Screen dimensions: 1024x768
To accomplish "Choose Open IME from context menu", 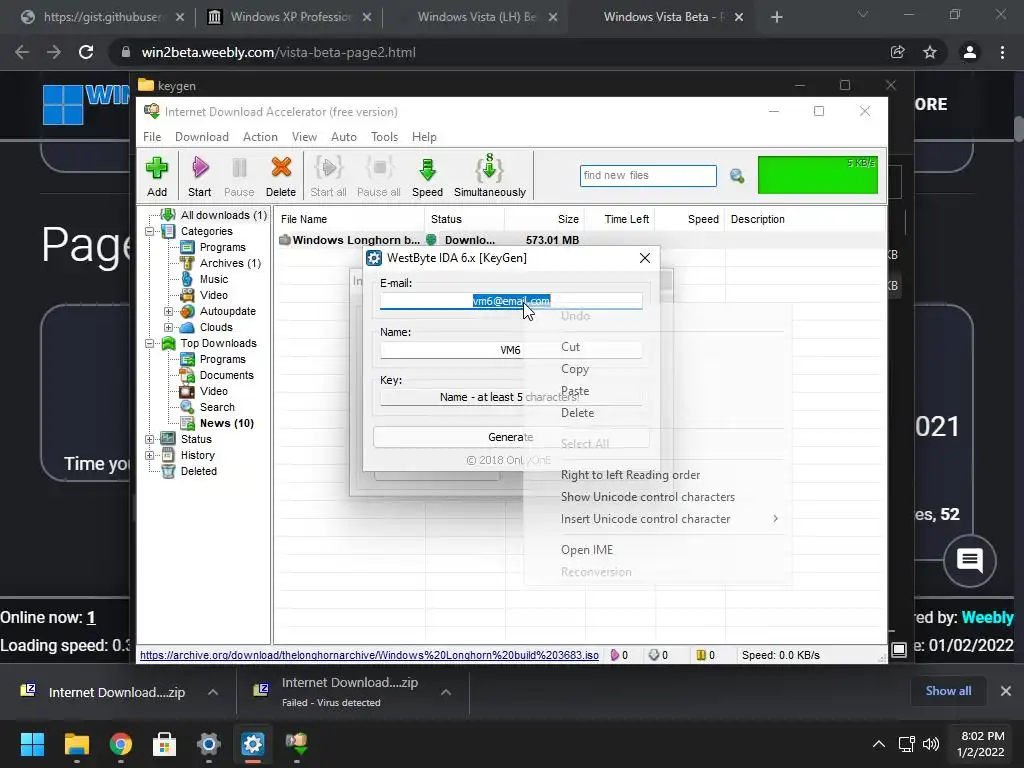I will pos(658,550).
